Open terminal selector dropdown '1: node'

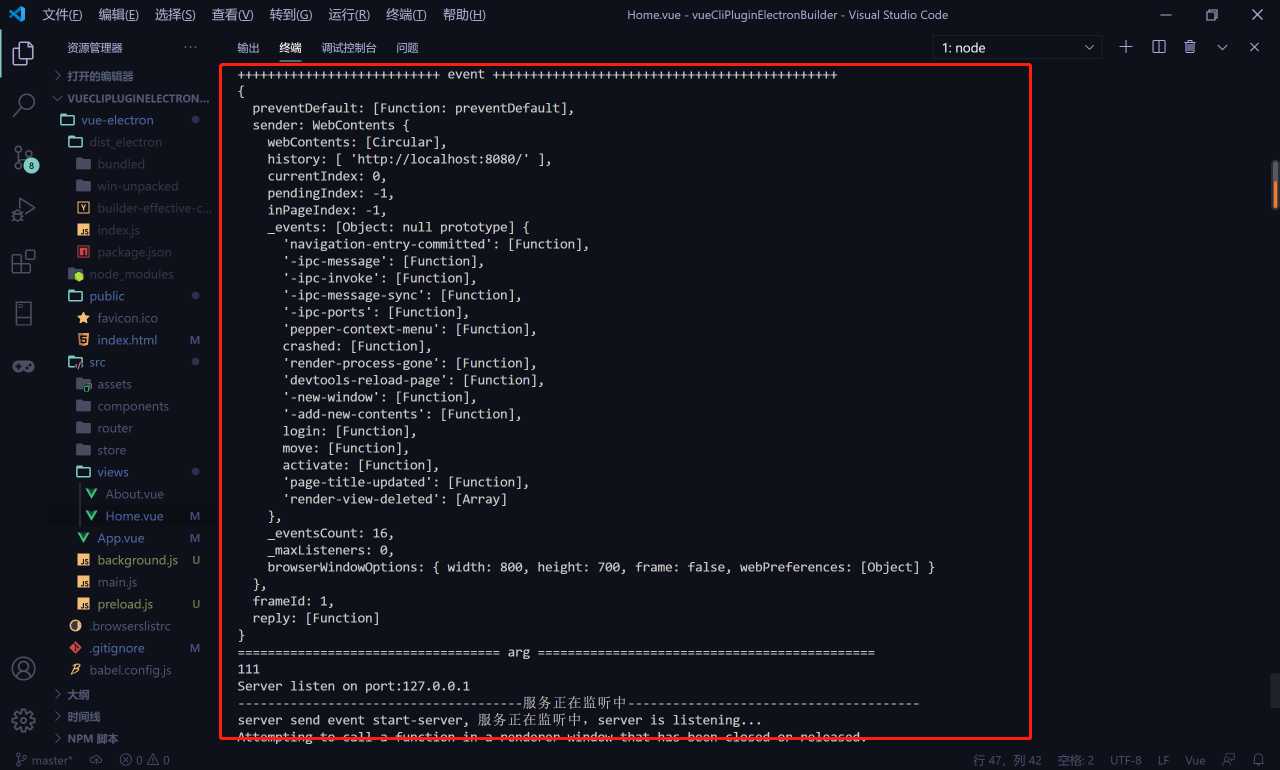1018,47
